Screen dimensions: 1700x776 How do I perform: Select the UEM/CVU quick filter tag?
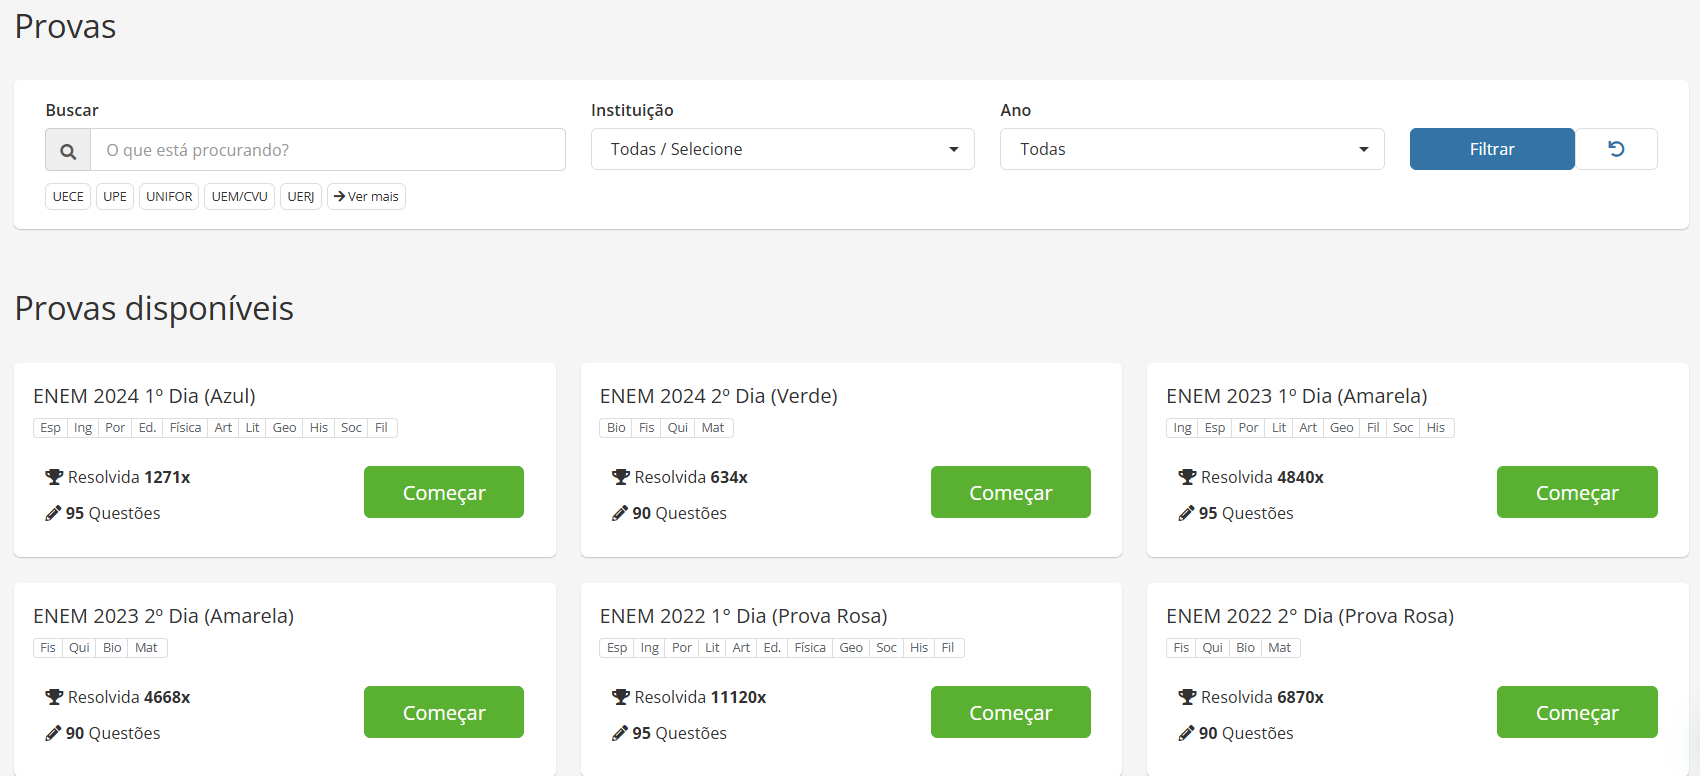pos(240,197)
